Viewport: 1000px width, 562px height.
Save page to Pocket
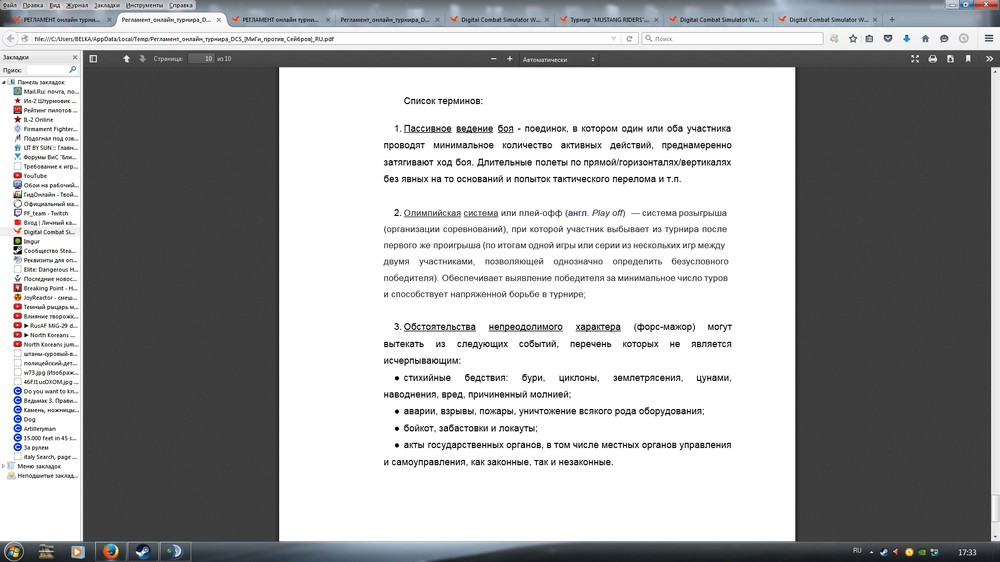(x=888, y=39)
